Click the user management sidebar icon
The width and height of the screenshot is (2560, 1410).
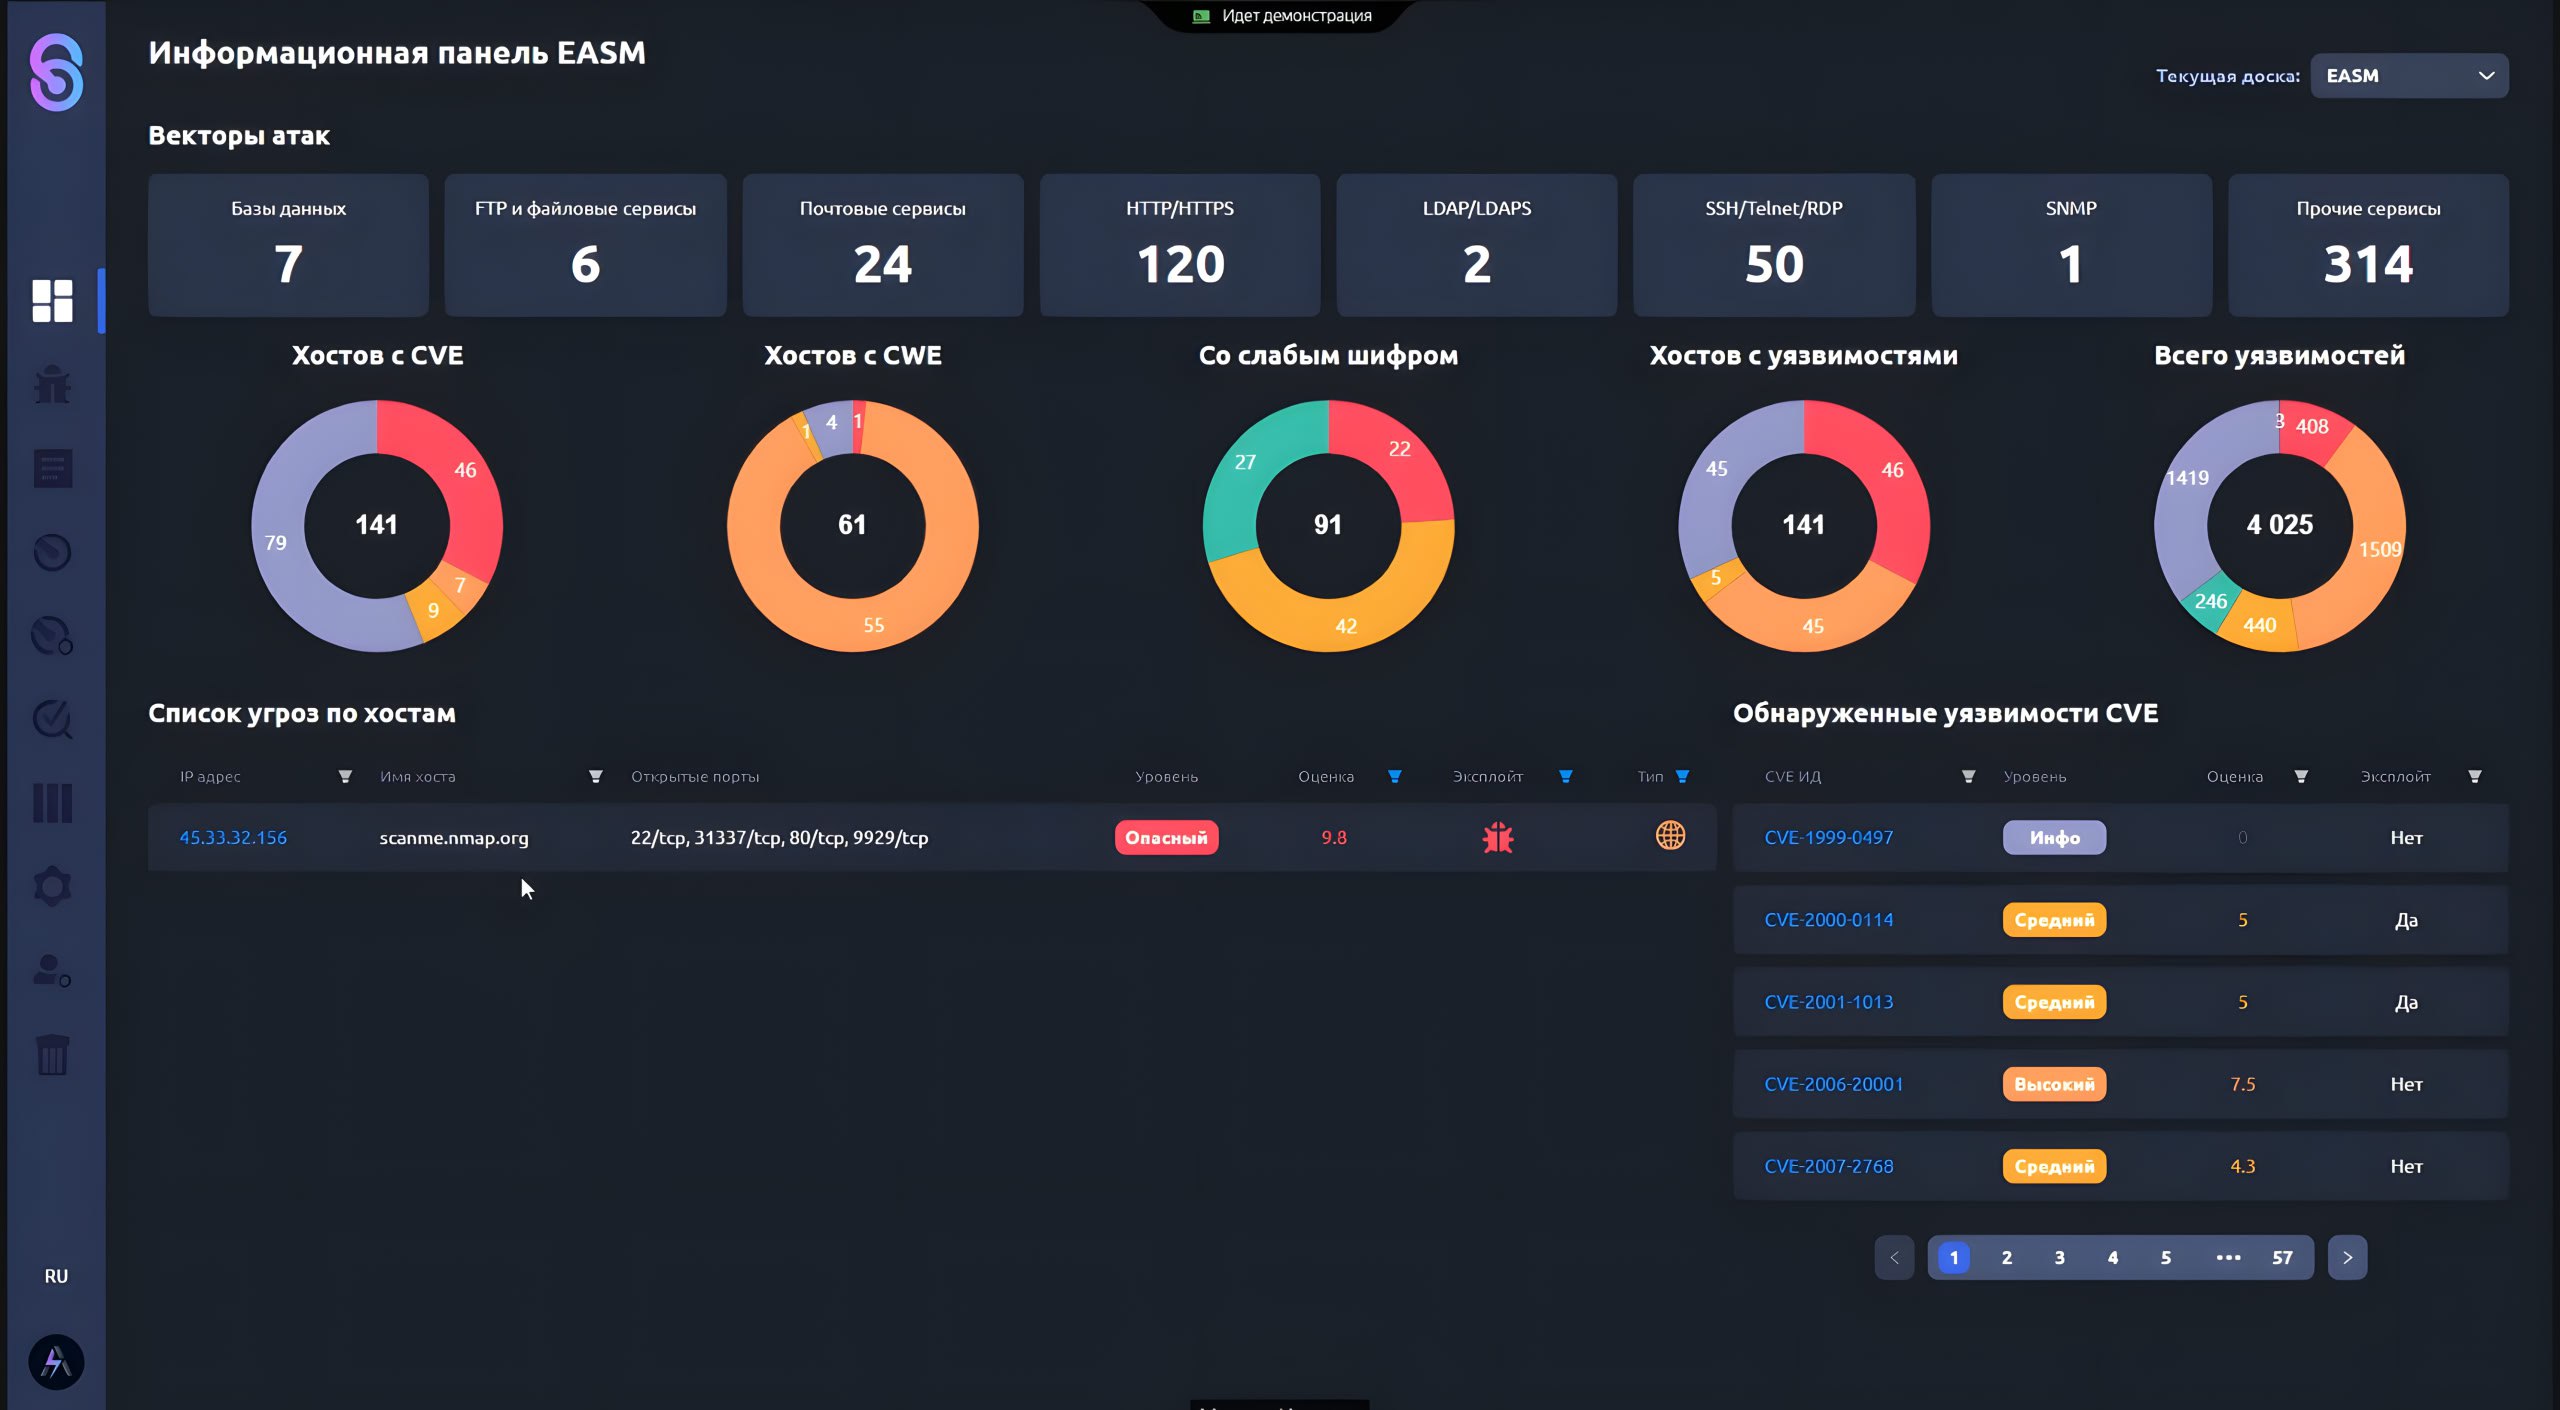click(x=52, y=970)
